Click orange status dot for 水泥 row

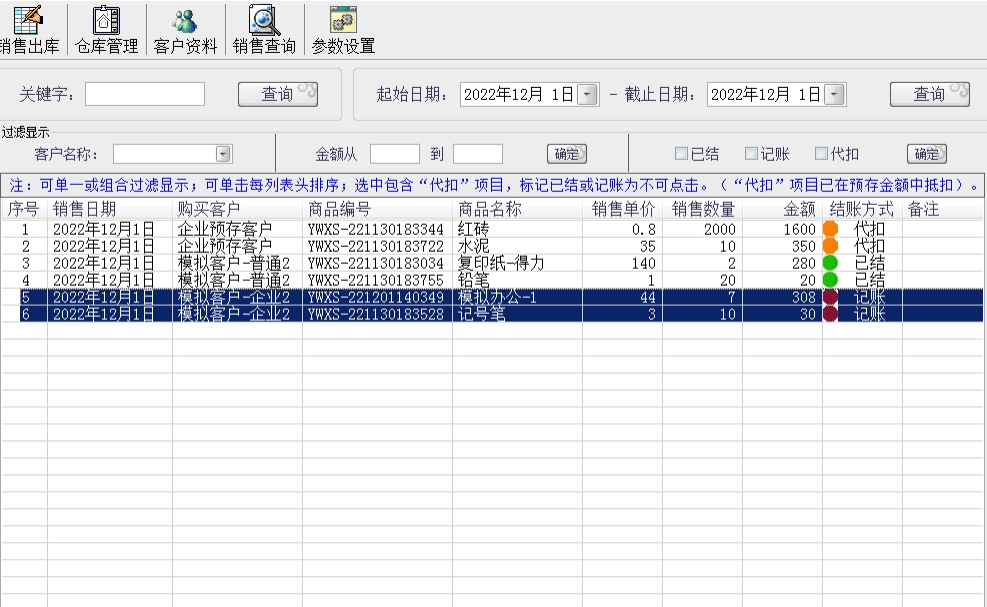click(830, 246)
